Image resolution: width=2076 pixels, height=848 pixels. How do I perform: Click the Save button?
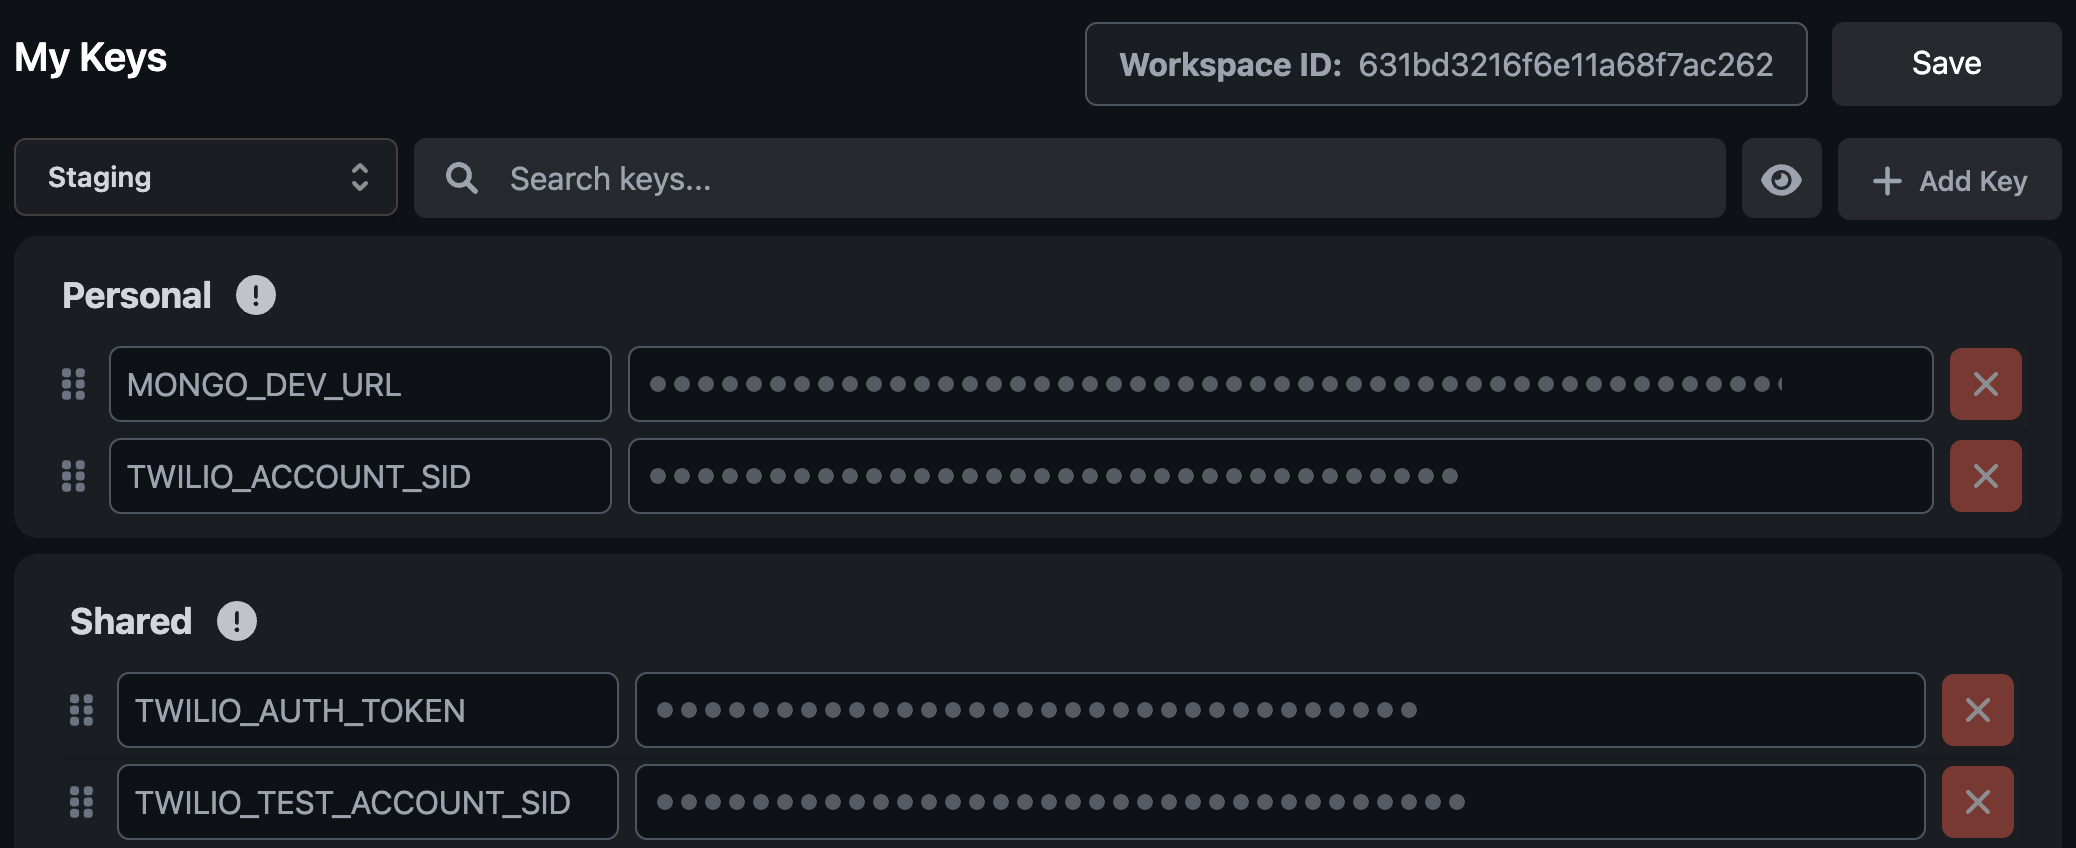[1946, 63]
